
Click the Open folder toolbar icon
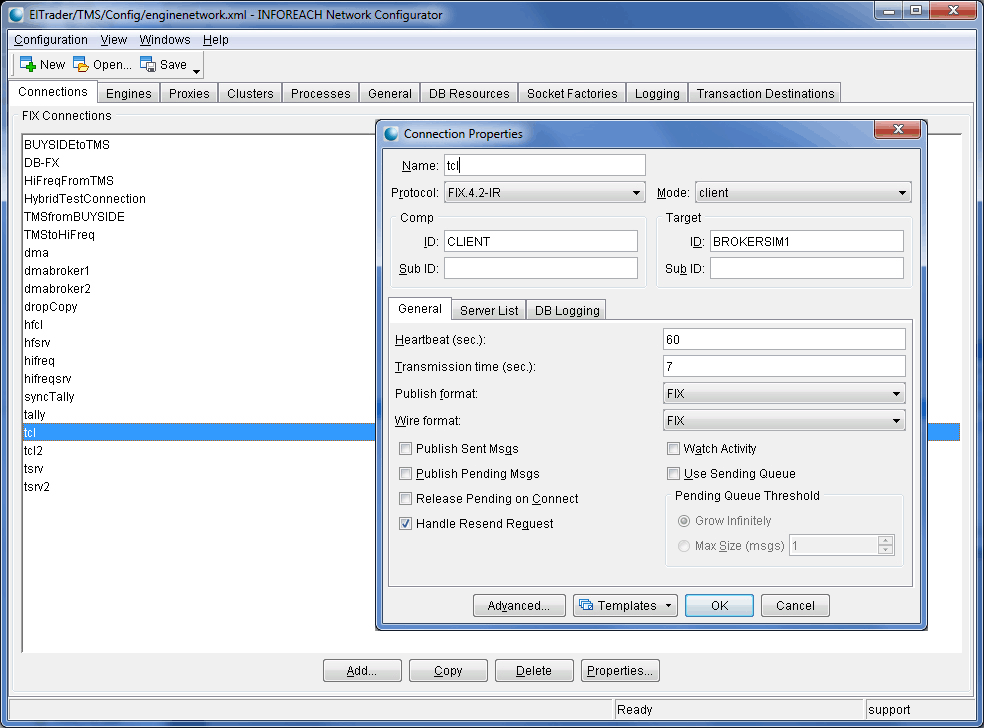pyautogui.click(x=81, y=64)
